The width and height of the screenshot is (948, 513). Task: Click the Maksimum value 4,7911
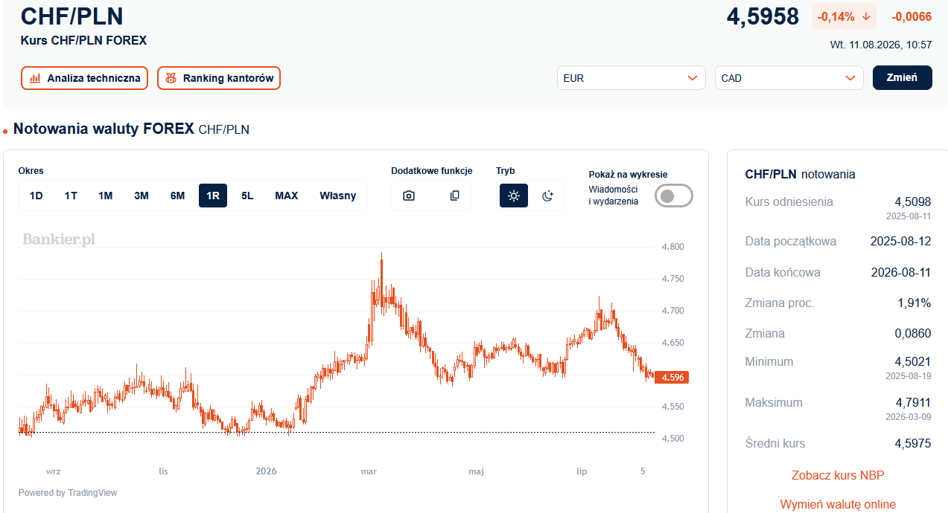[913, 402]
